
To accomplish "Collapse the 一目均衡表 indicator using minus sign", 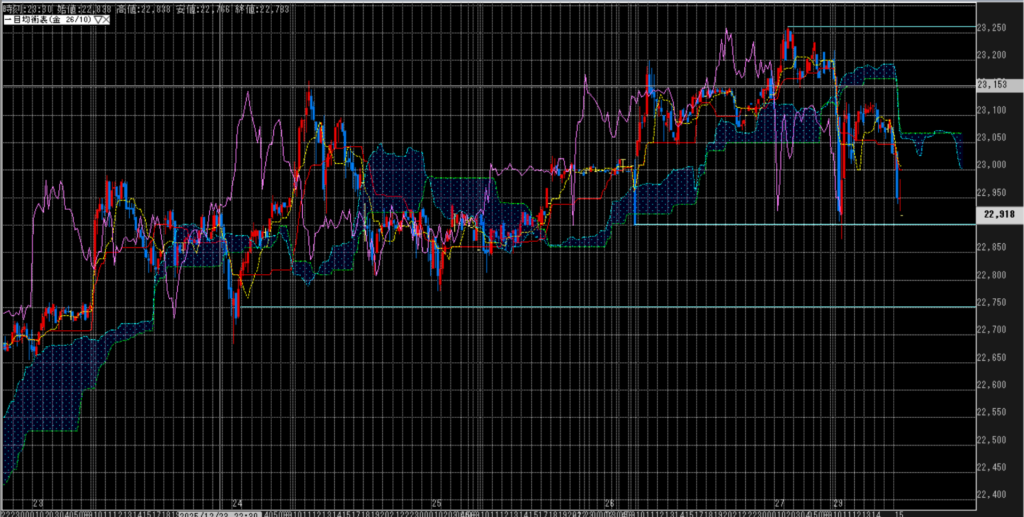I will [x=6, y=19].
